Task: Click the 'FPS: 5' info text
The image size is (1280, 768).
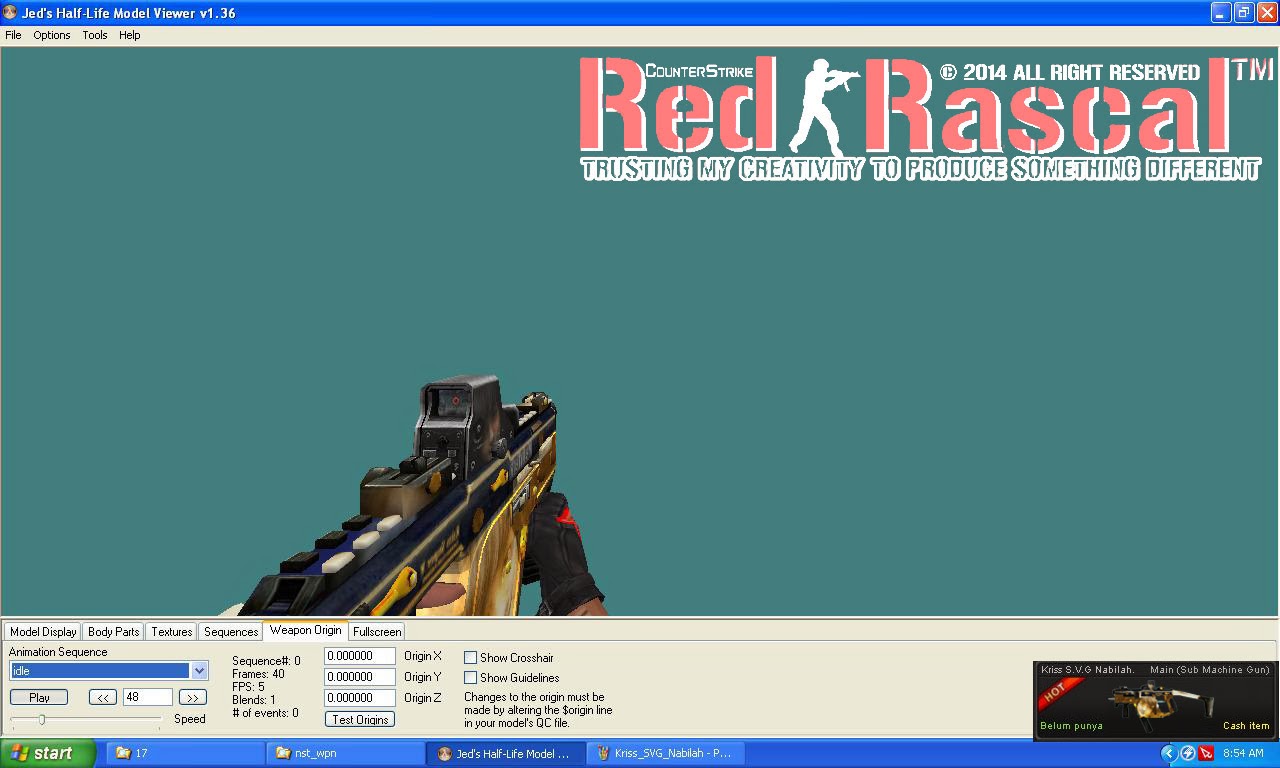Action: point(248,687)
